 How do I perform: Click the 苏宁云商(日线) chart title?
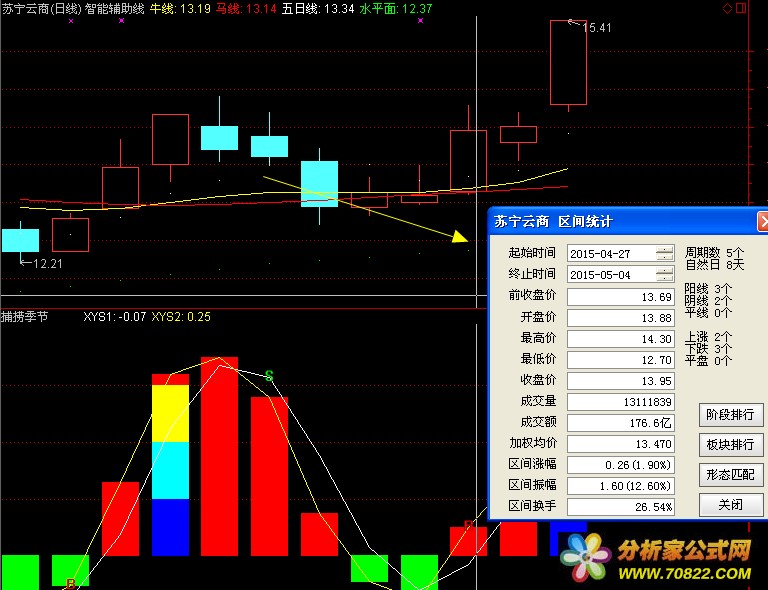[41, 8]
